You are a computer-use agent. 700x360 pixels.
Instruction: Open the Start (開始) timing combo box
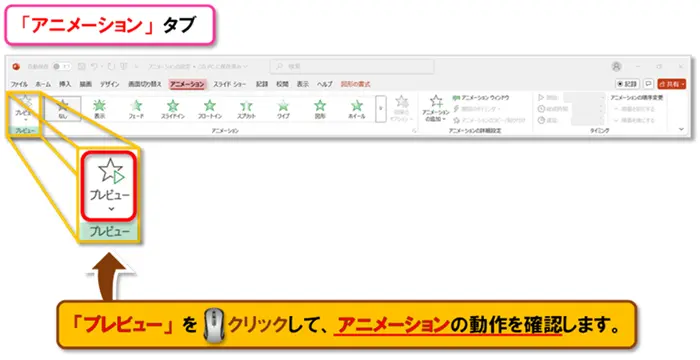[x=583, y=97]
